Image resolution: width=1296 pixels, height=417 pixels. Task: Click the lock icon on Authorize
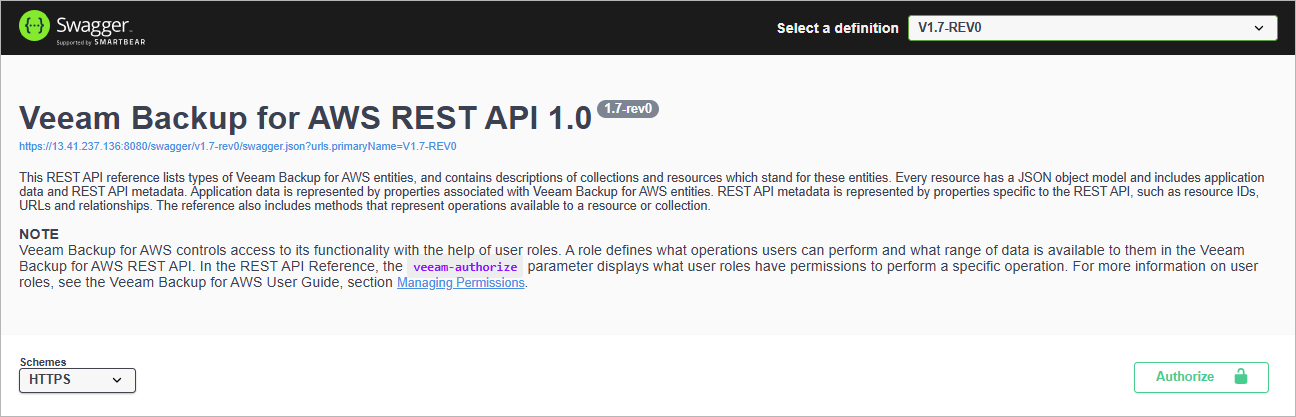pos(1241,377)
